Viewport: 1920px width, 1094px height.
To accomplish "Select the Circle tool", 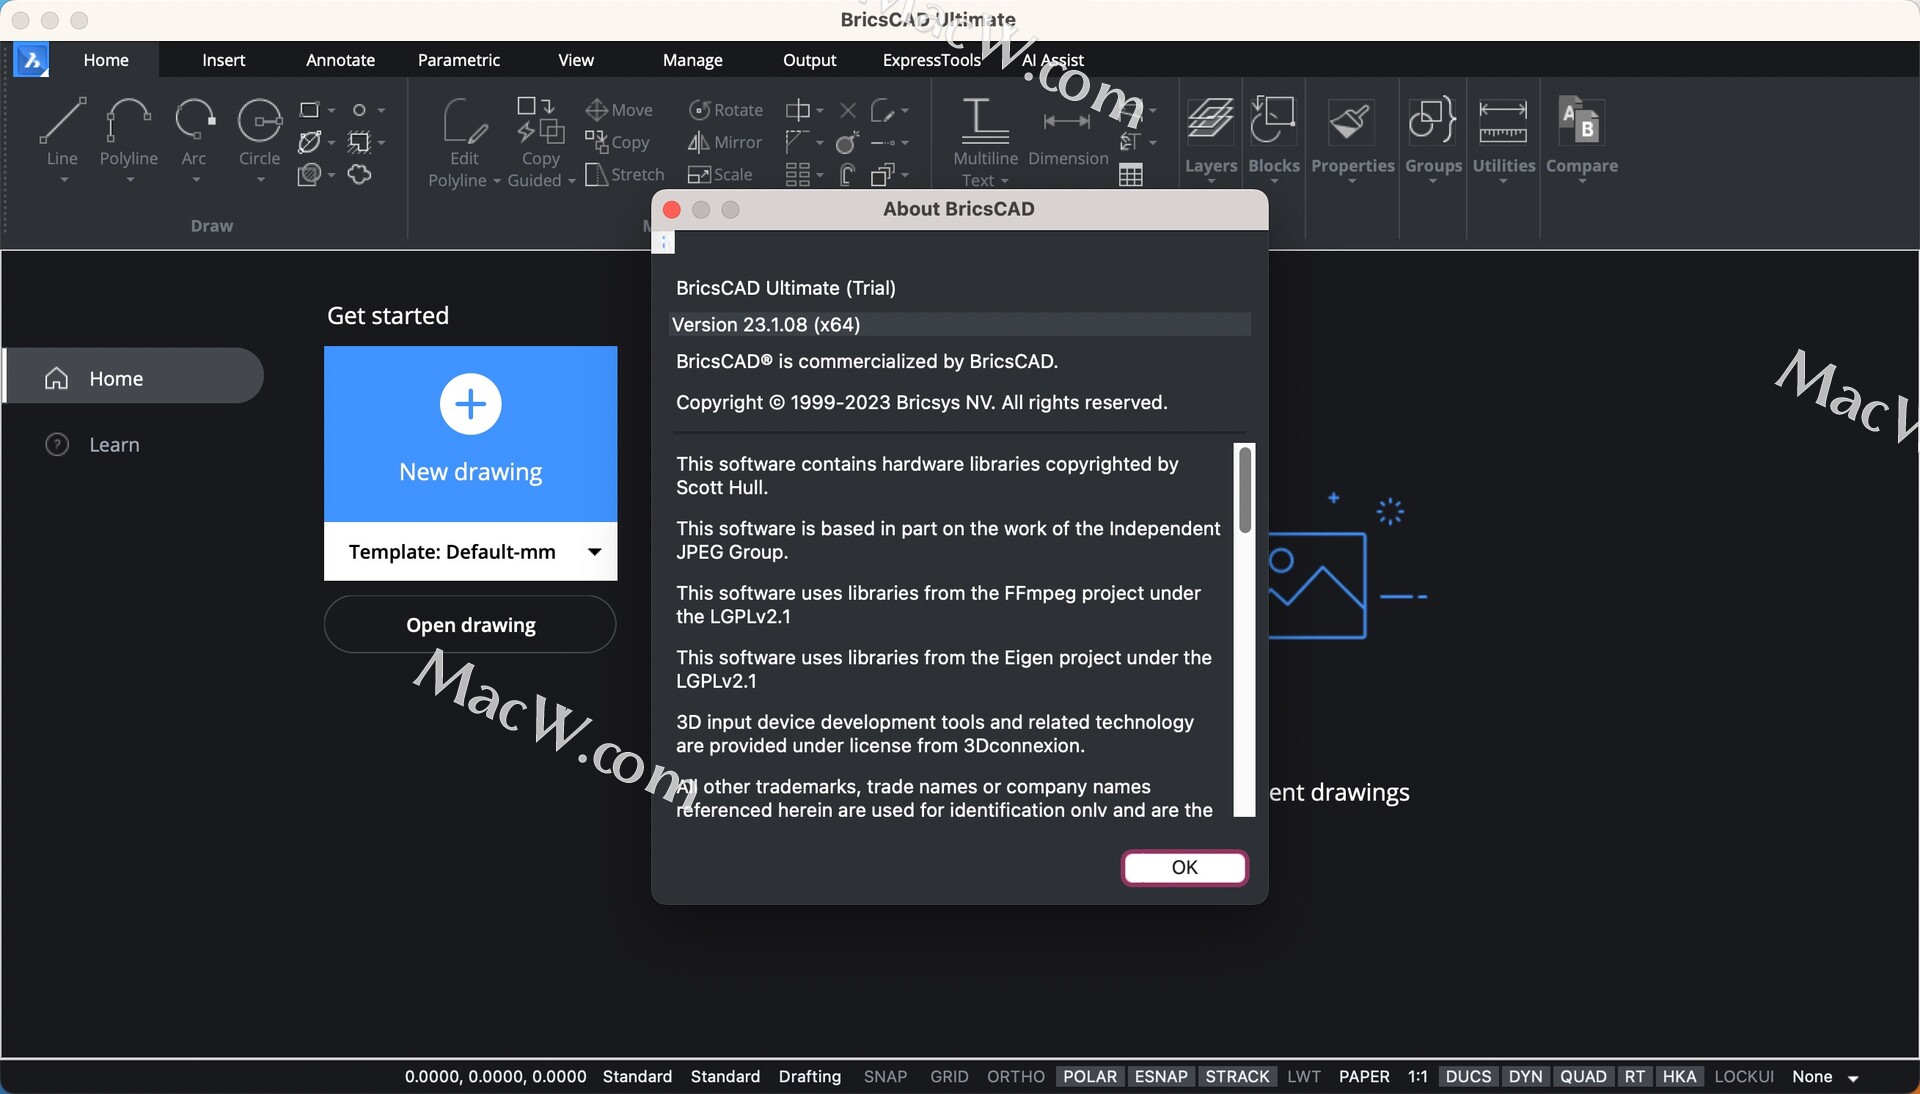I will [x=259, y=131].
